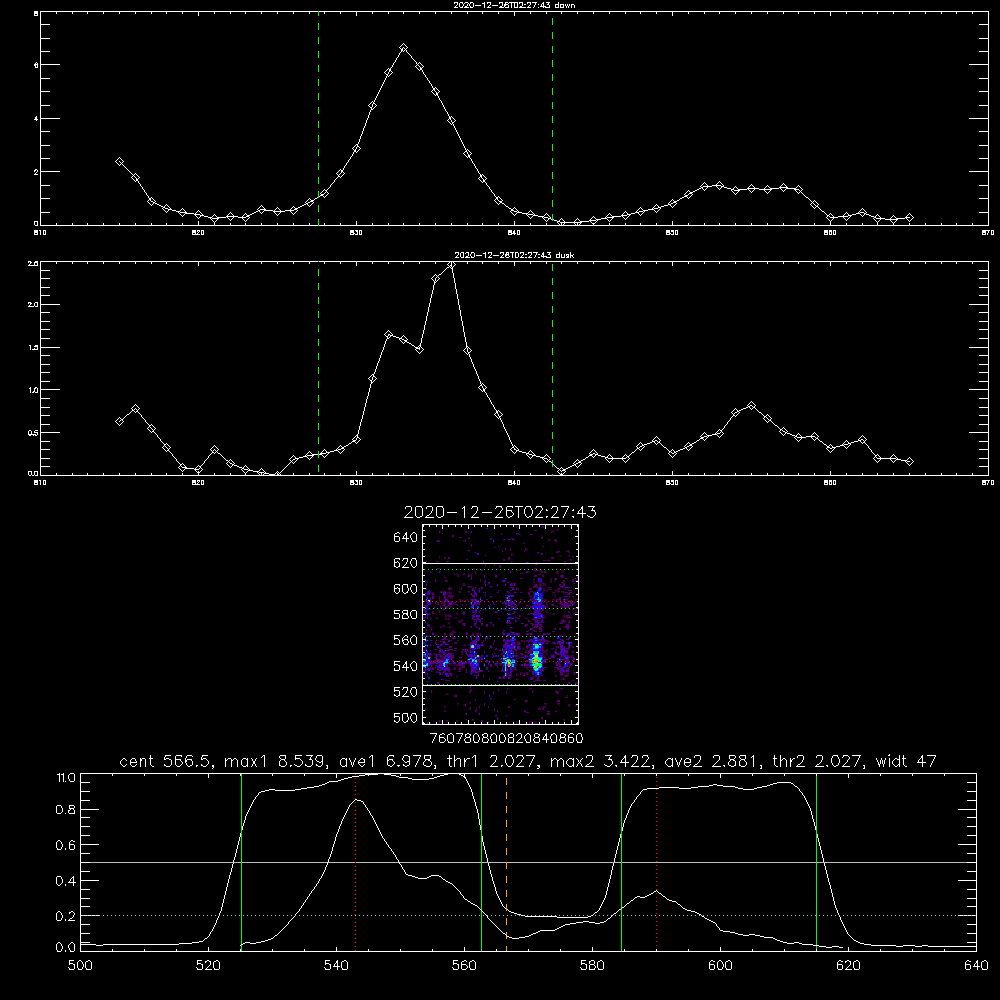Click the orange dashed center line in bottom plot

coord(506,862)
